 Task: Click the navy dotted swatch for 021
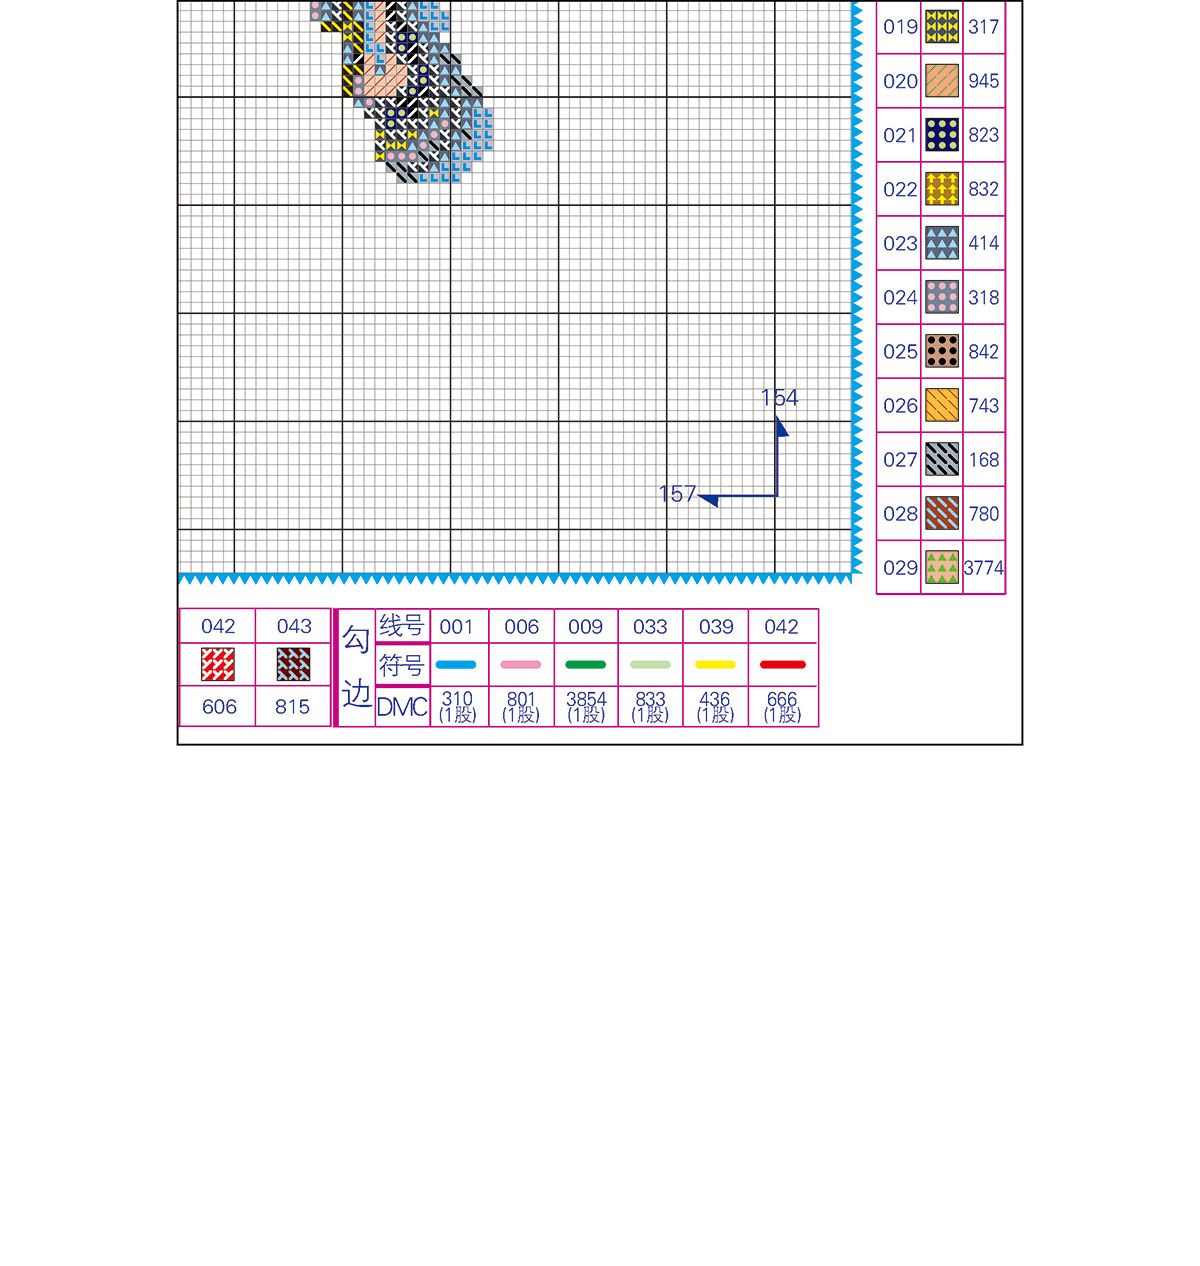[942, 135]
